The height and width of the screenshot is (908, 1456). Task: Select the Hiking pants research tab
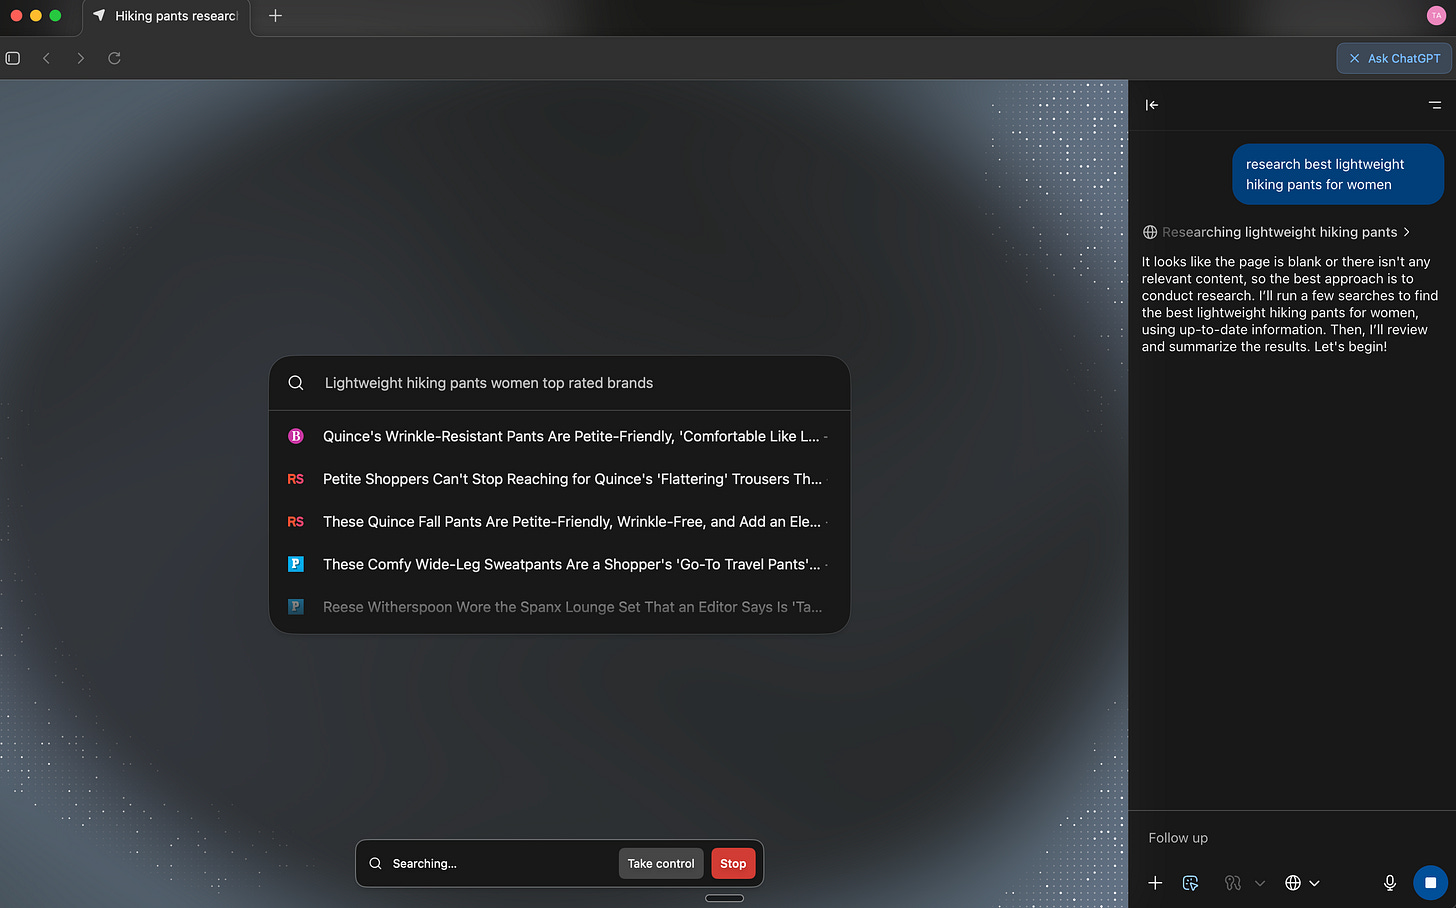point(166,16)
